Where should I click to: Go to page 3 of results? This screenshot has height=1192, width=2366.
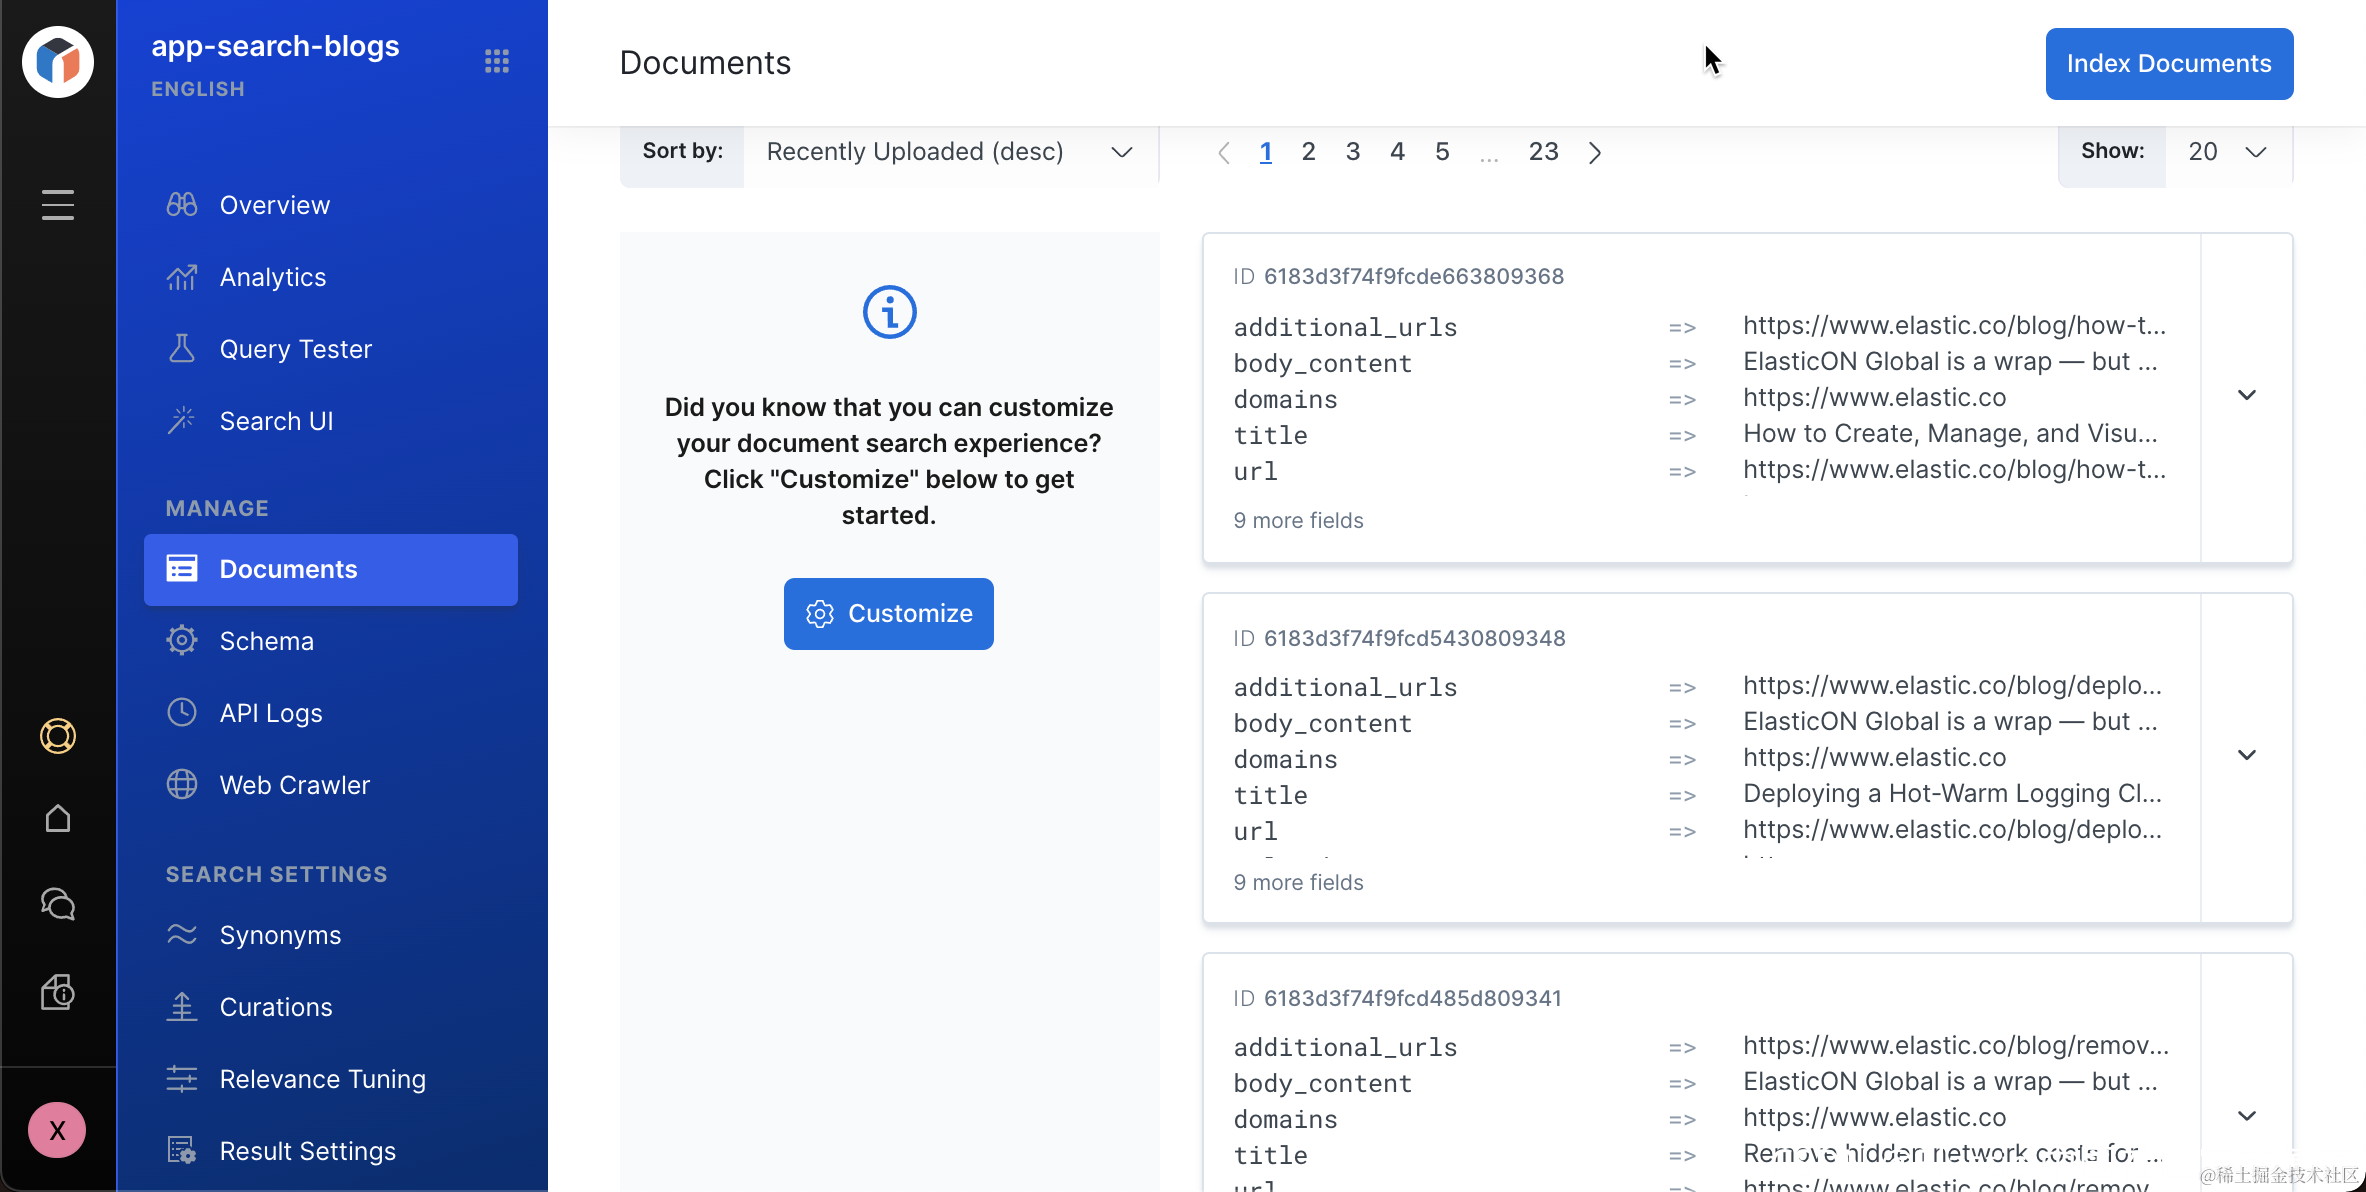[x=1352, y=152]
